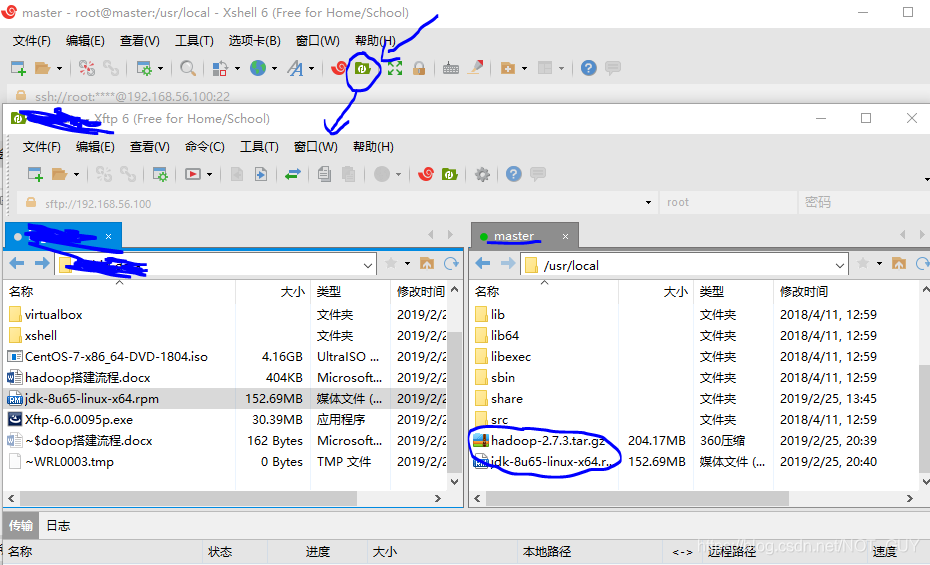
Task: Click the remote pane horizontal scrollbar
Action: tap(637, 499)
